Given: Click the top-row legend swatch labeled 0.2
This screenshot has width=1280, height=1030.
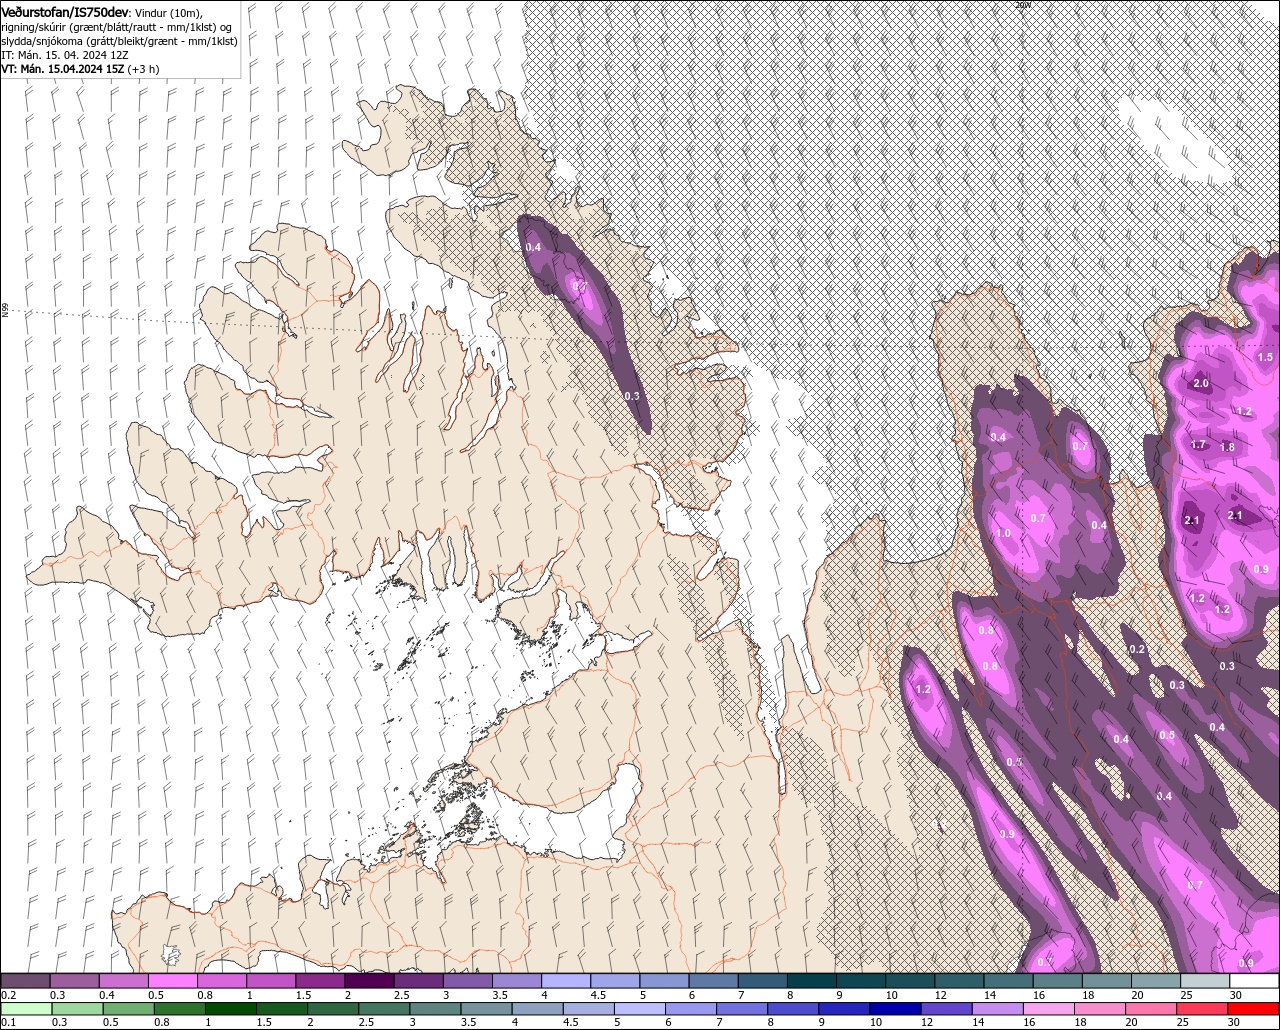Looking at the screenshot, I should click(x=25, y=981).
